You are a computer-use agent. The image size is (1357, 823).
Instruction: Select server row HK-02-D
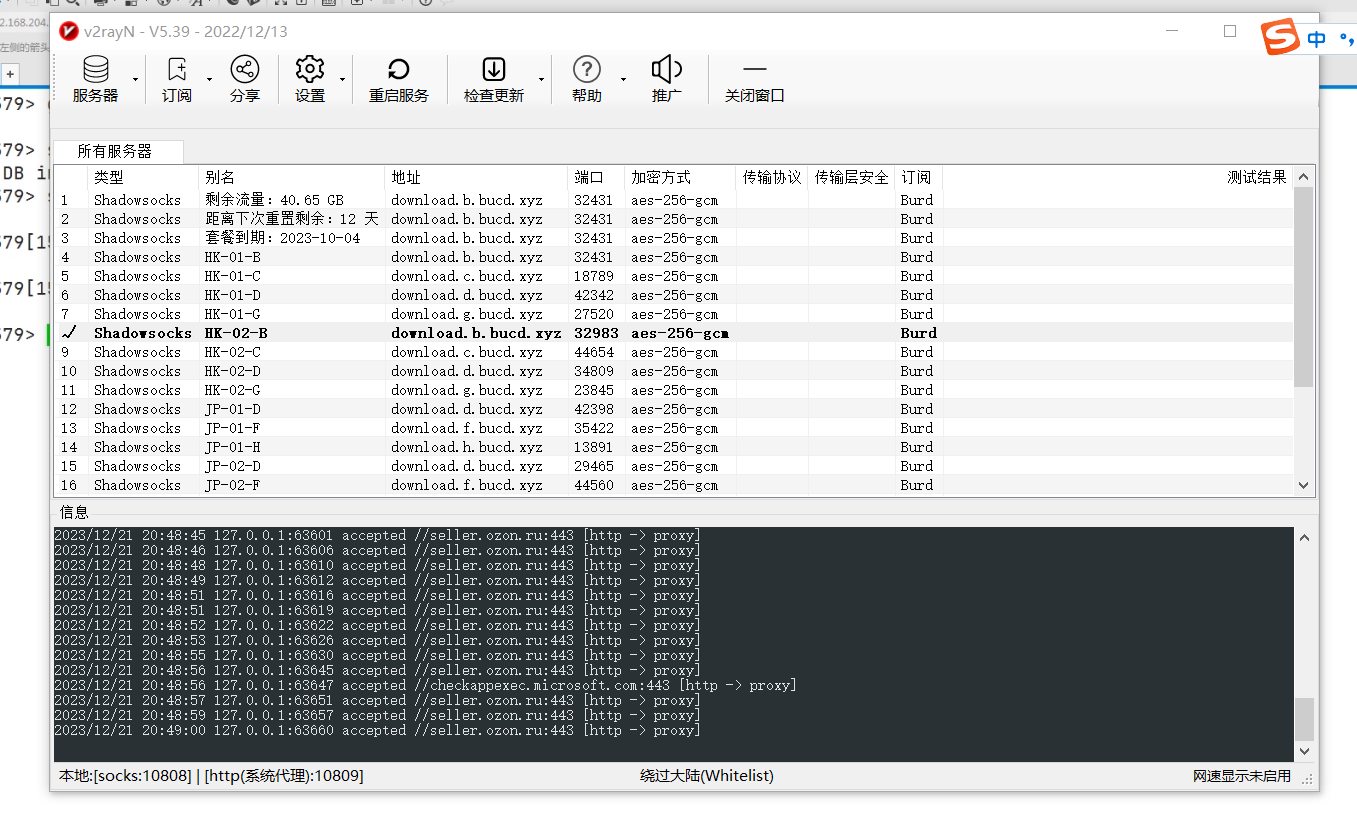[x=673, y=371]
